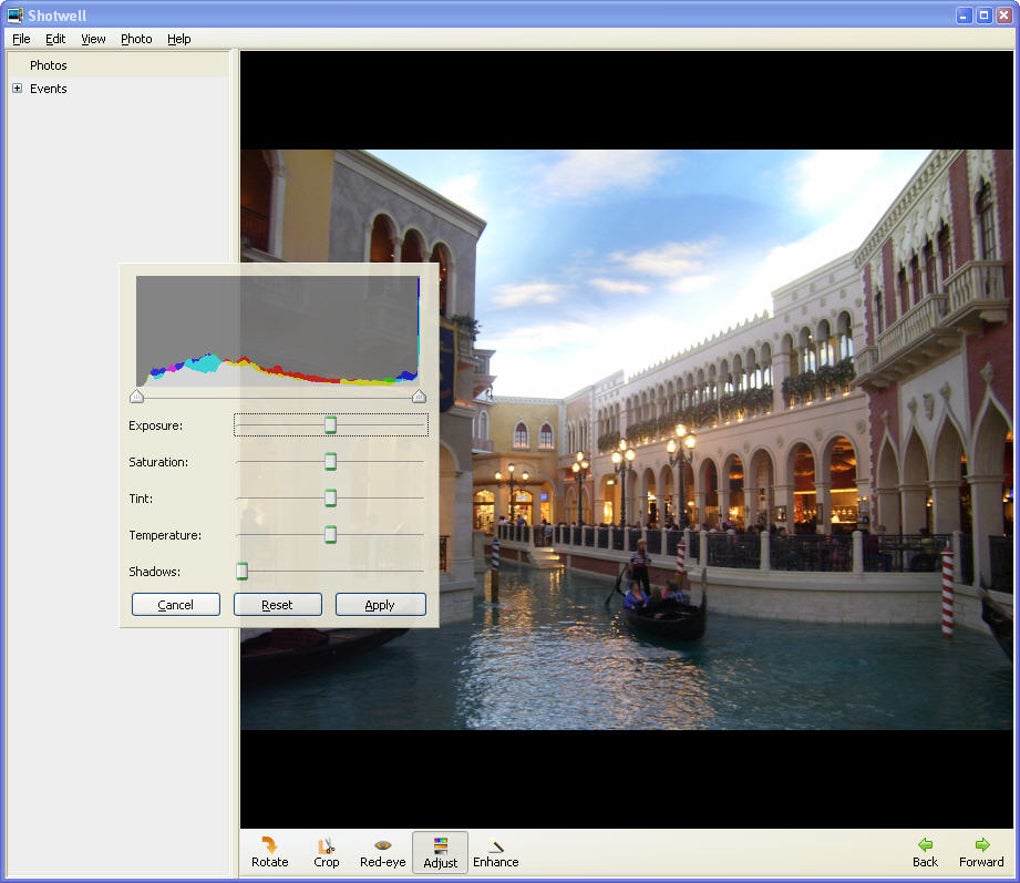Select Photos in the sidebar
This screenshot has height=883, width=1020.
click(x=48, y=65)
